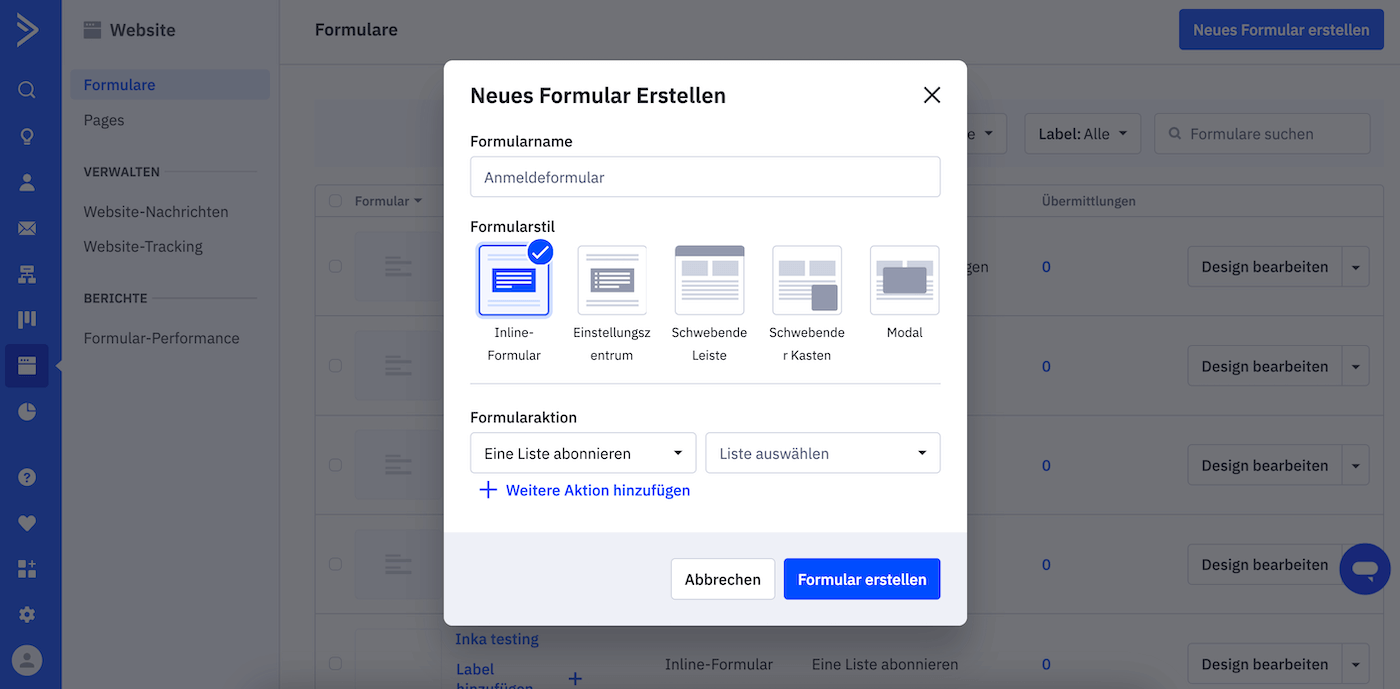1400x689 pixels.
Task: Check the first form row checkbox
Action: pos(335,267)
